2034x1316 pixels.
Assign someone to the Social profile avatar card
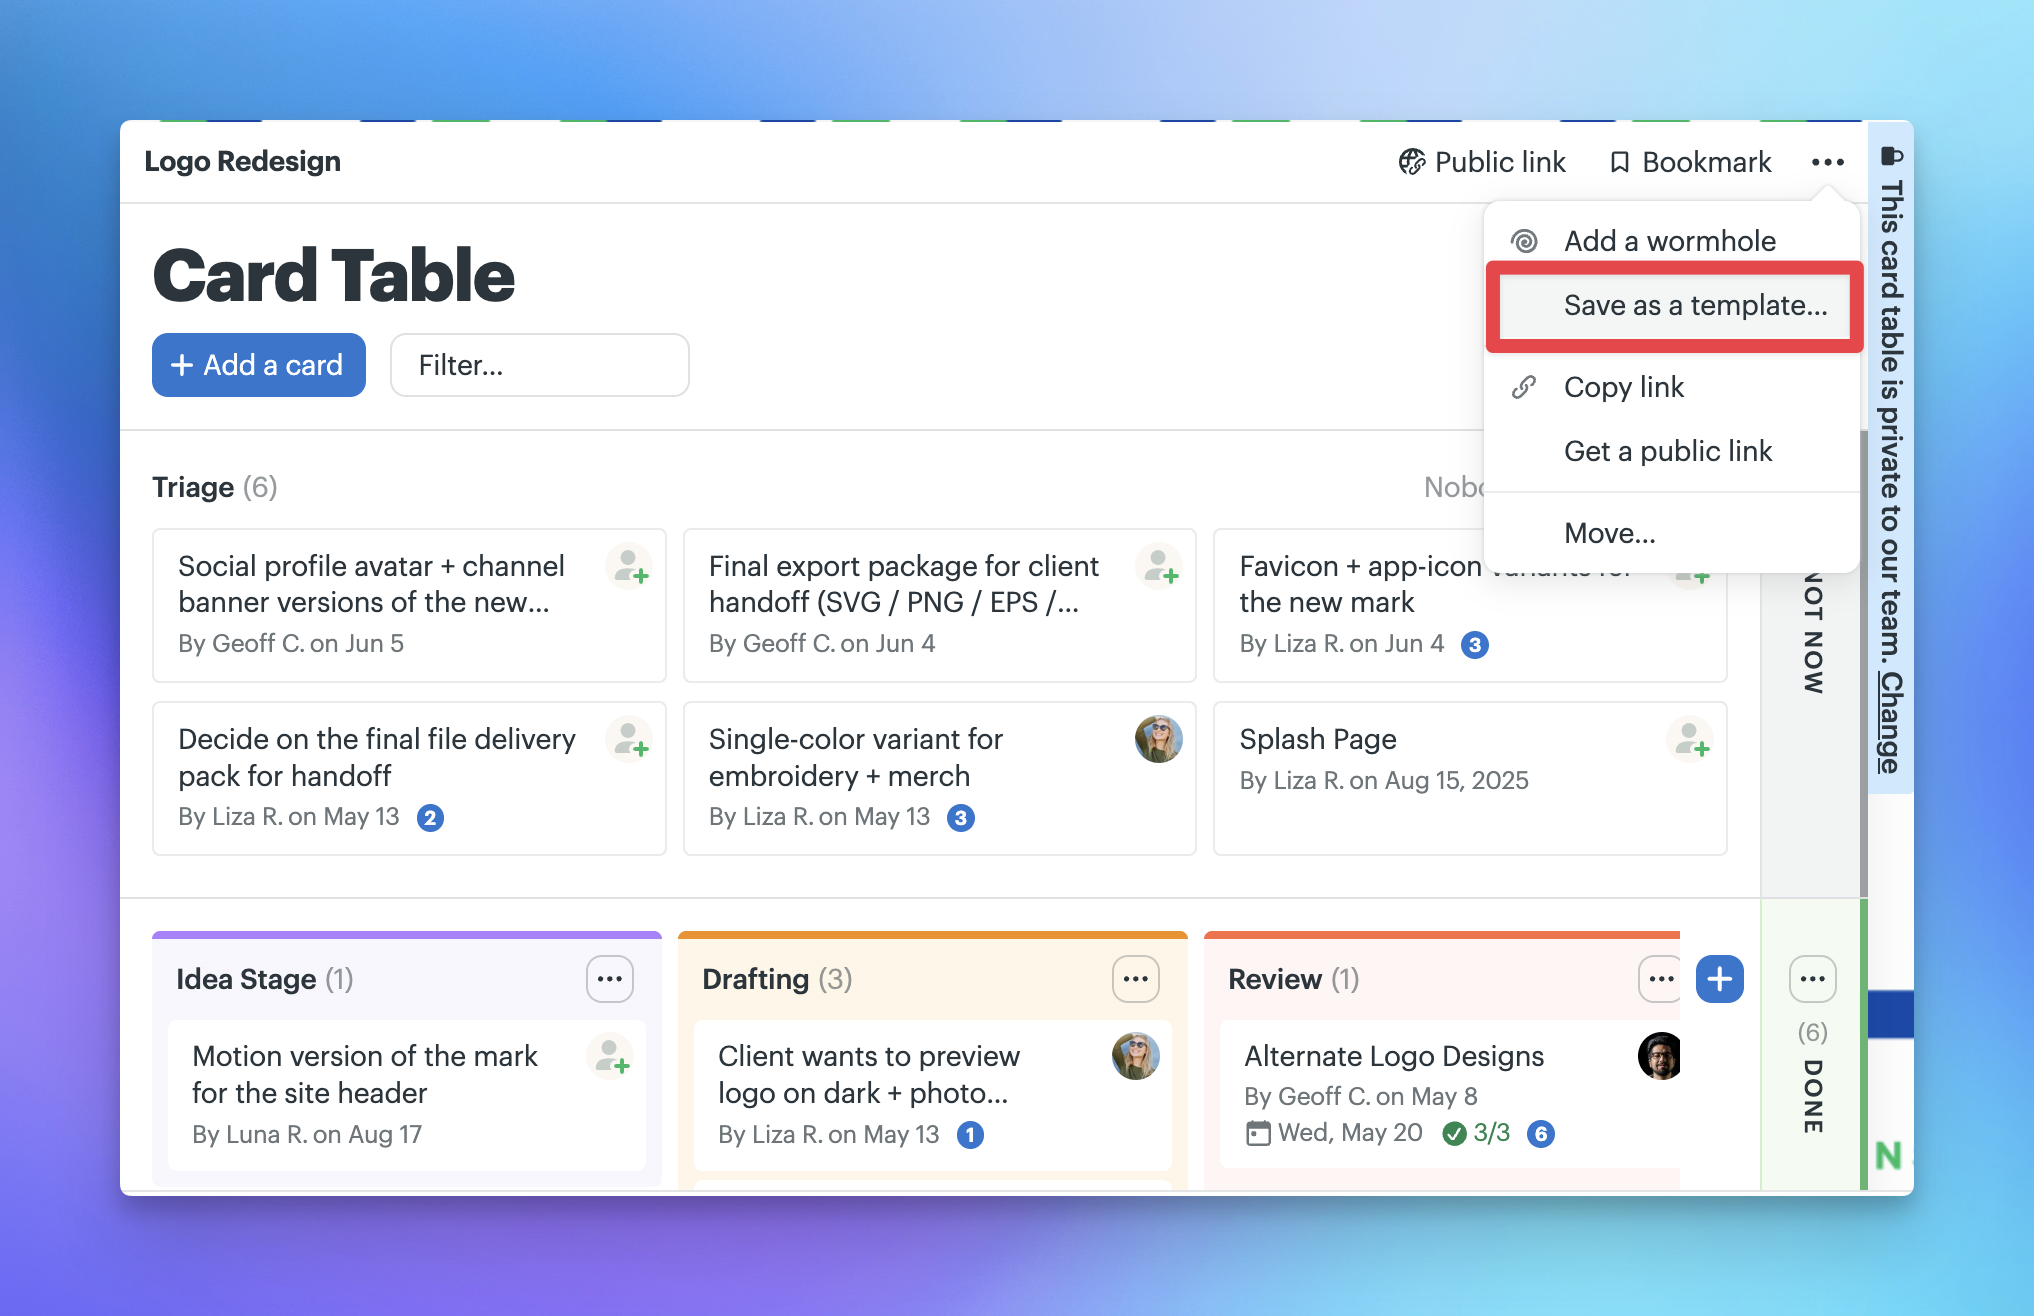point(629,567)
